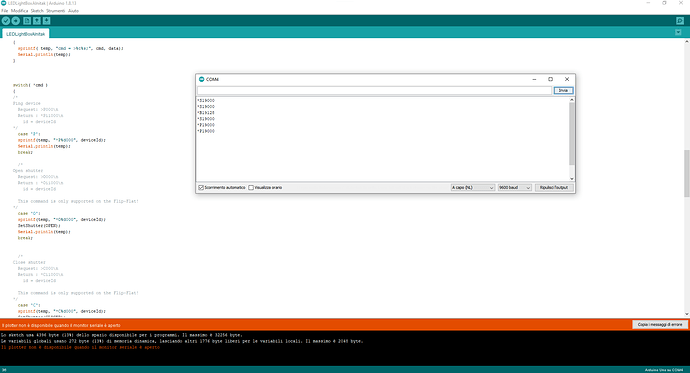The image size is (690, 373).
Task: Click the switch( *cmd ) code line
Action: pos(30,85)
